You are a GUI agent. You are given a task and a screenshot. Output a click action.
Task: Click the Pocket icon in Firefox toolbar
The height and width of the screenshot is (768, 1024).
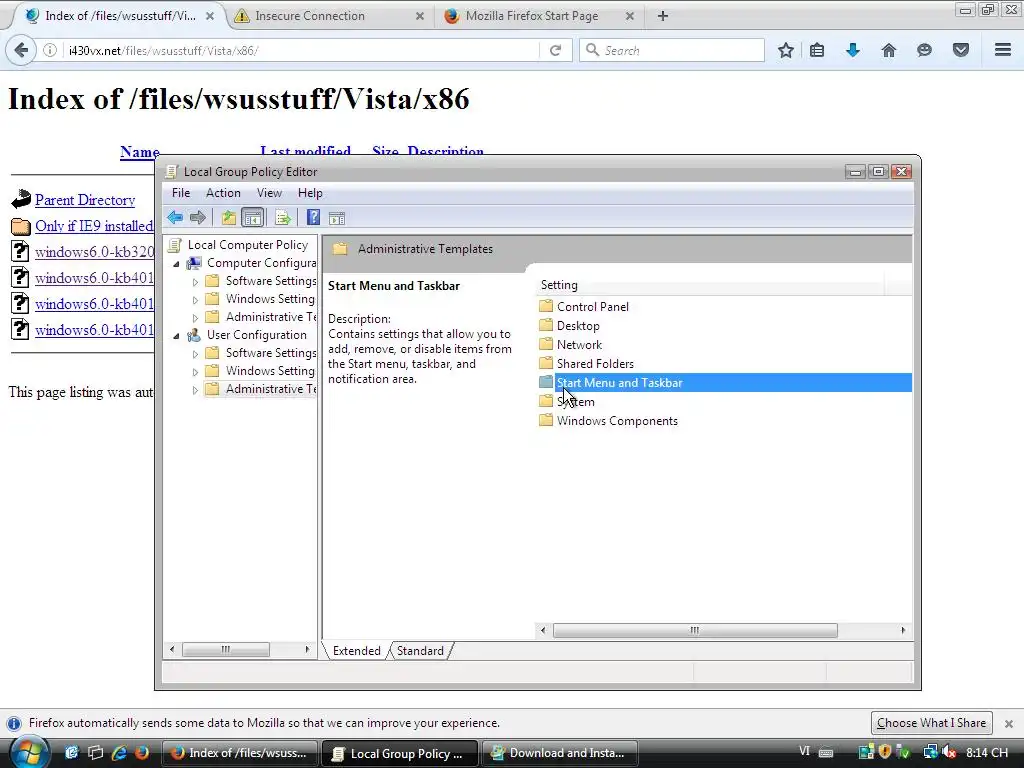960,50
